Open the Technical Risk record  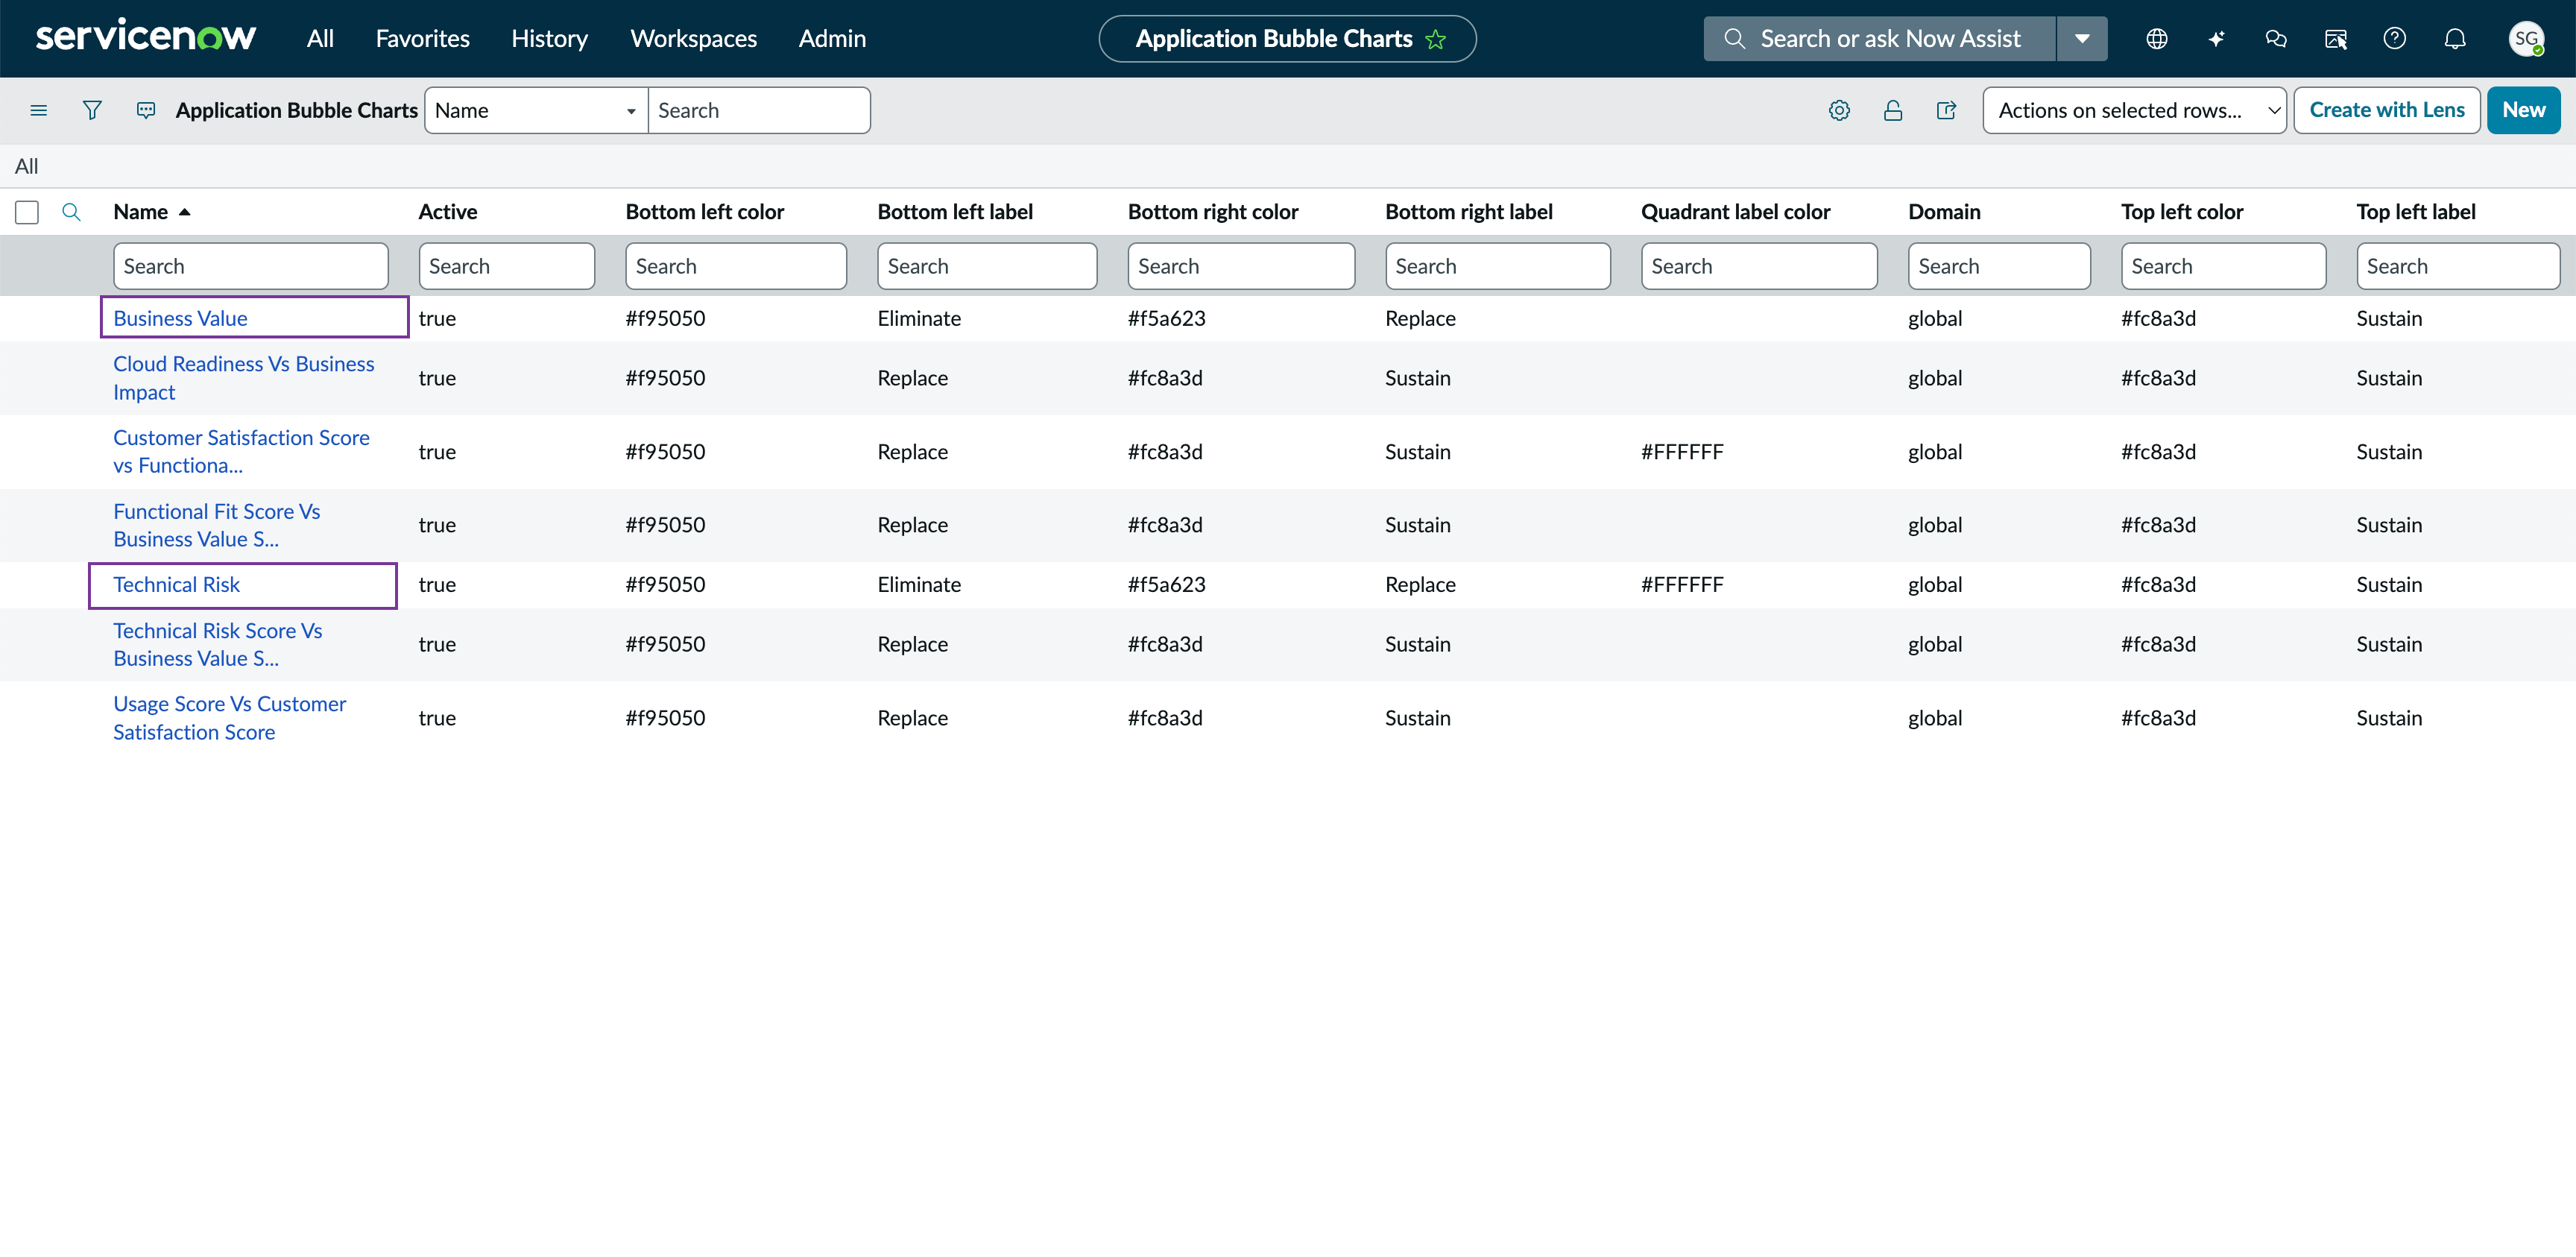point(176,584)
